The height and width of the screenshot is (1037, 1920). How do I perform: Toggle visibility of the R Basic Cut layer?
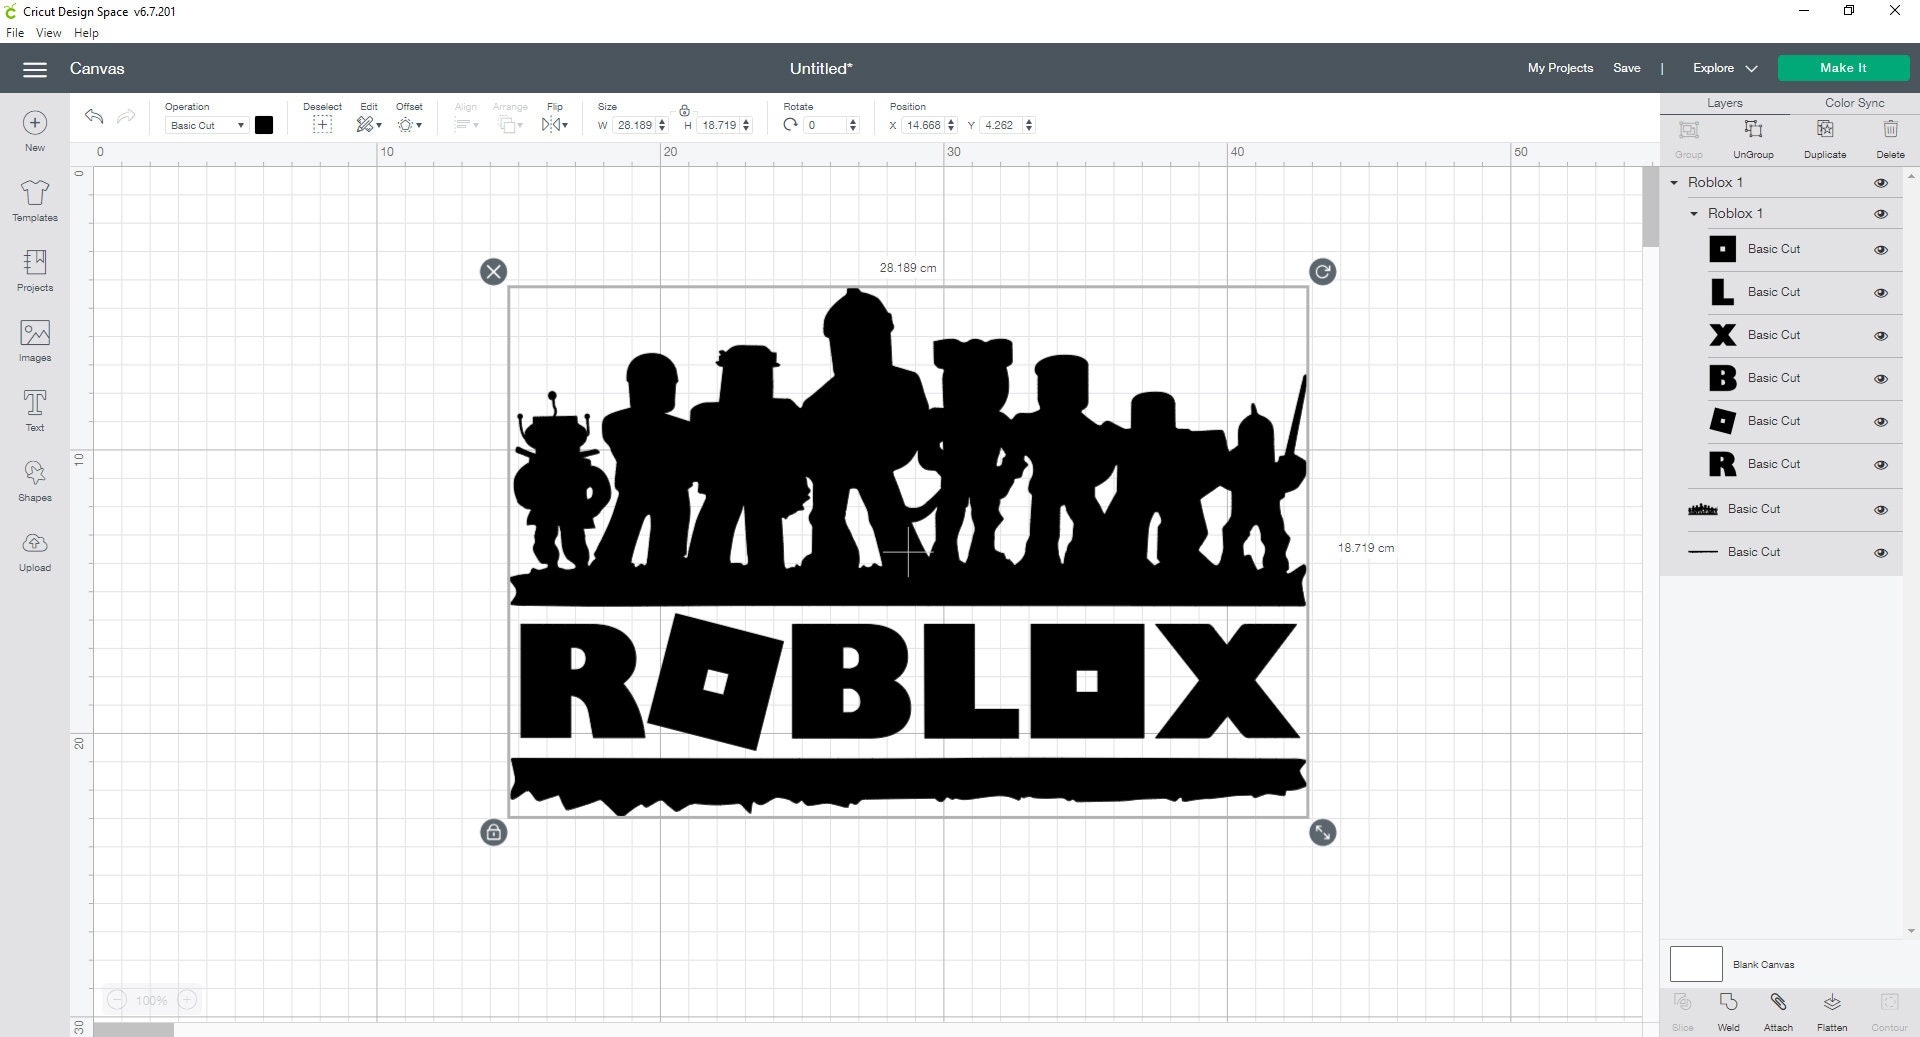(1881, 464)
